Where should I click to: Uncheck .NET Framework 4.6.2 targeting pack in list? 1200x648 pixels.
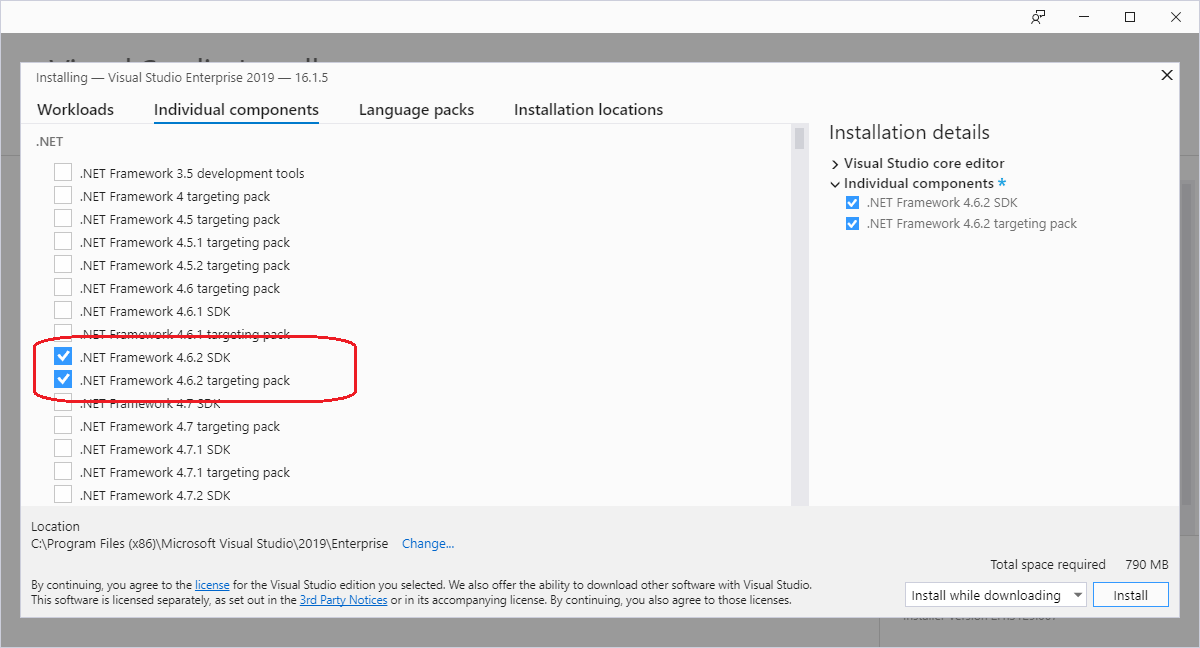63,379
